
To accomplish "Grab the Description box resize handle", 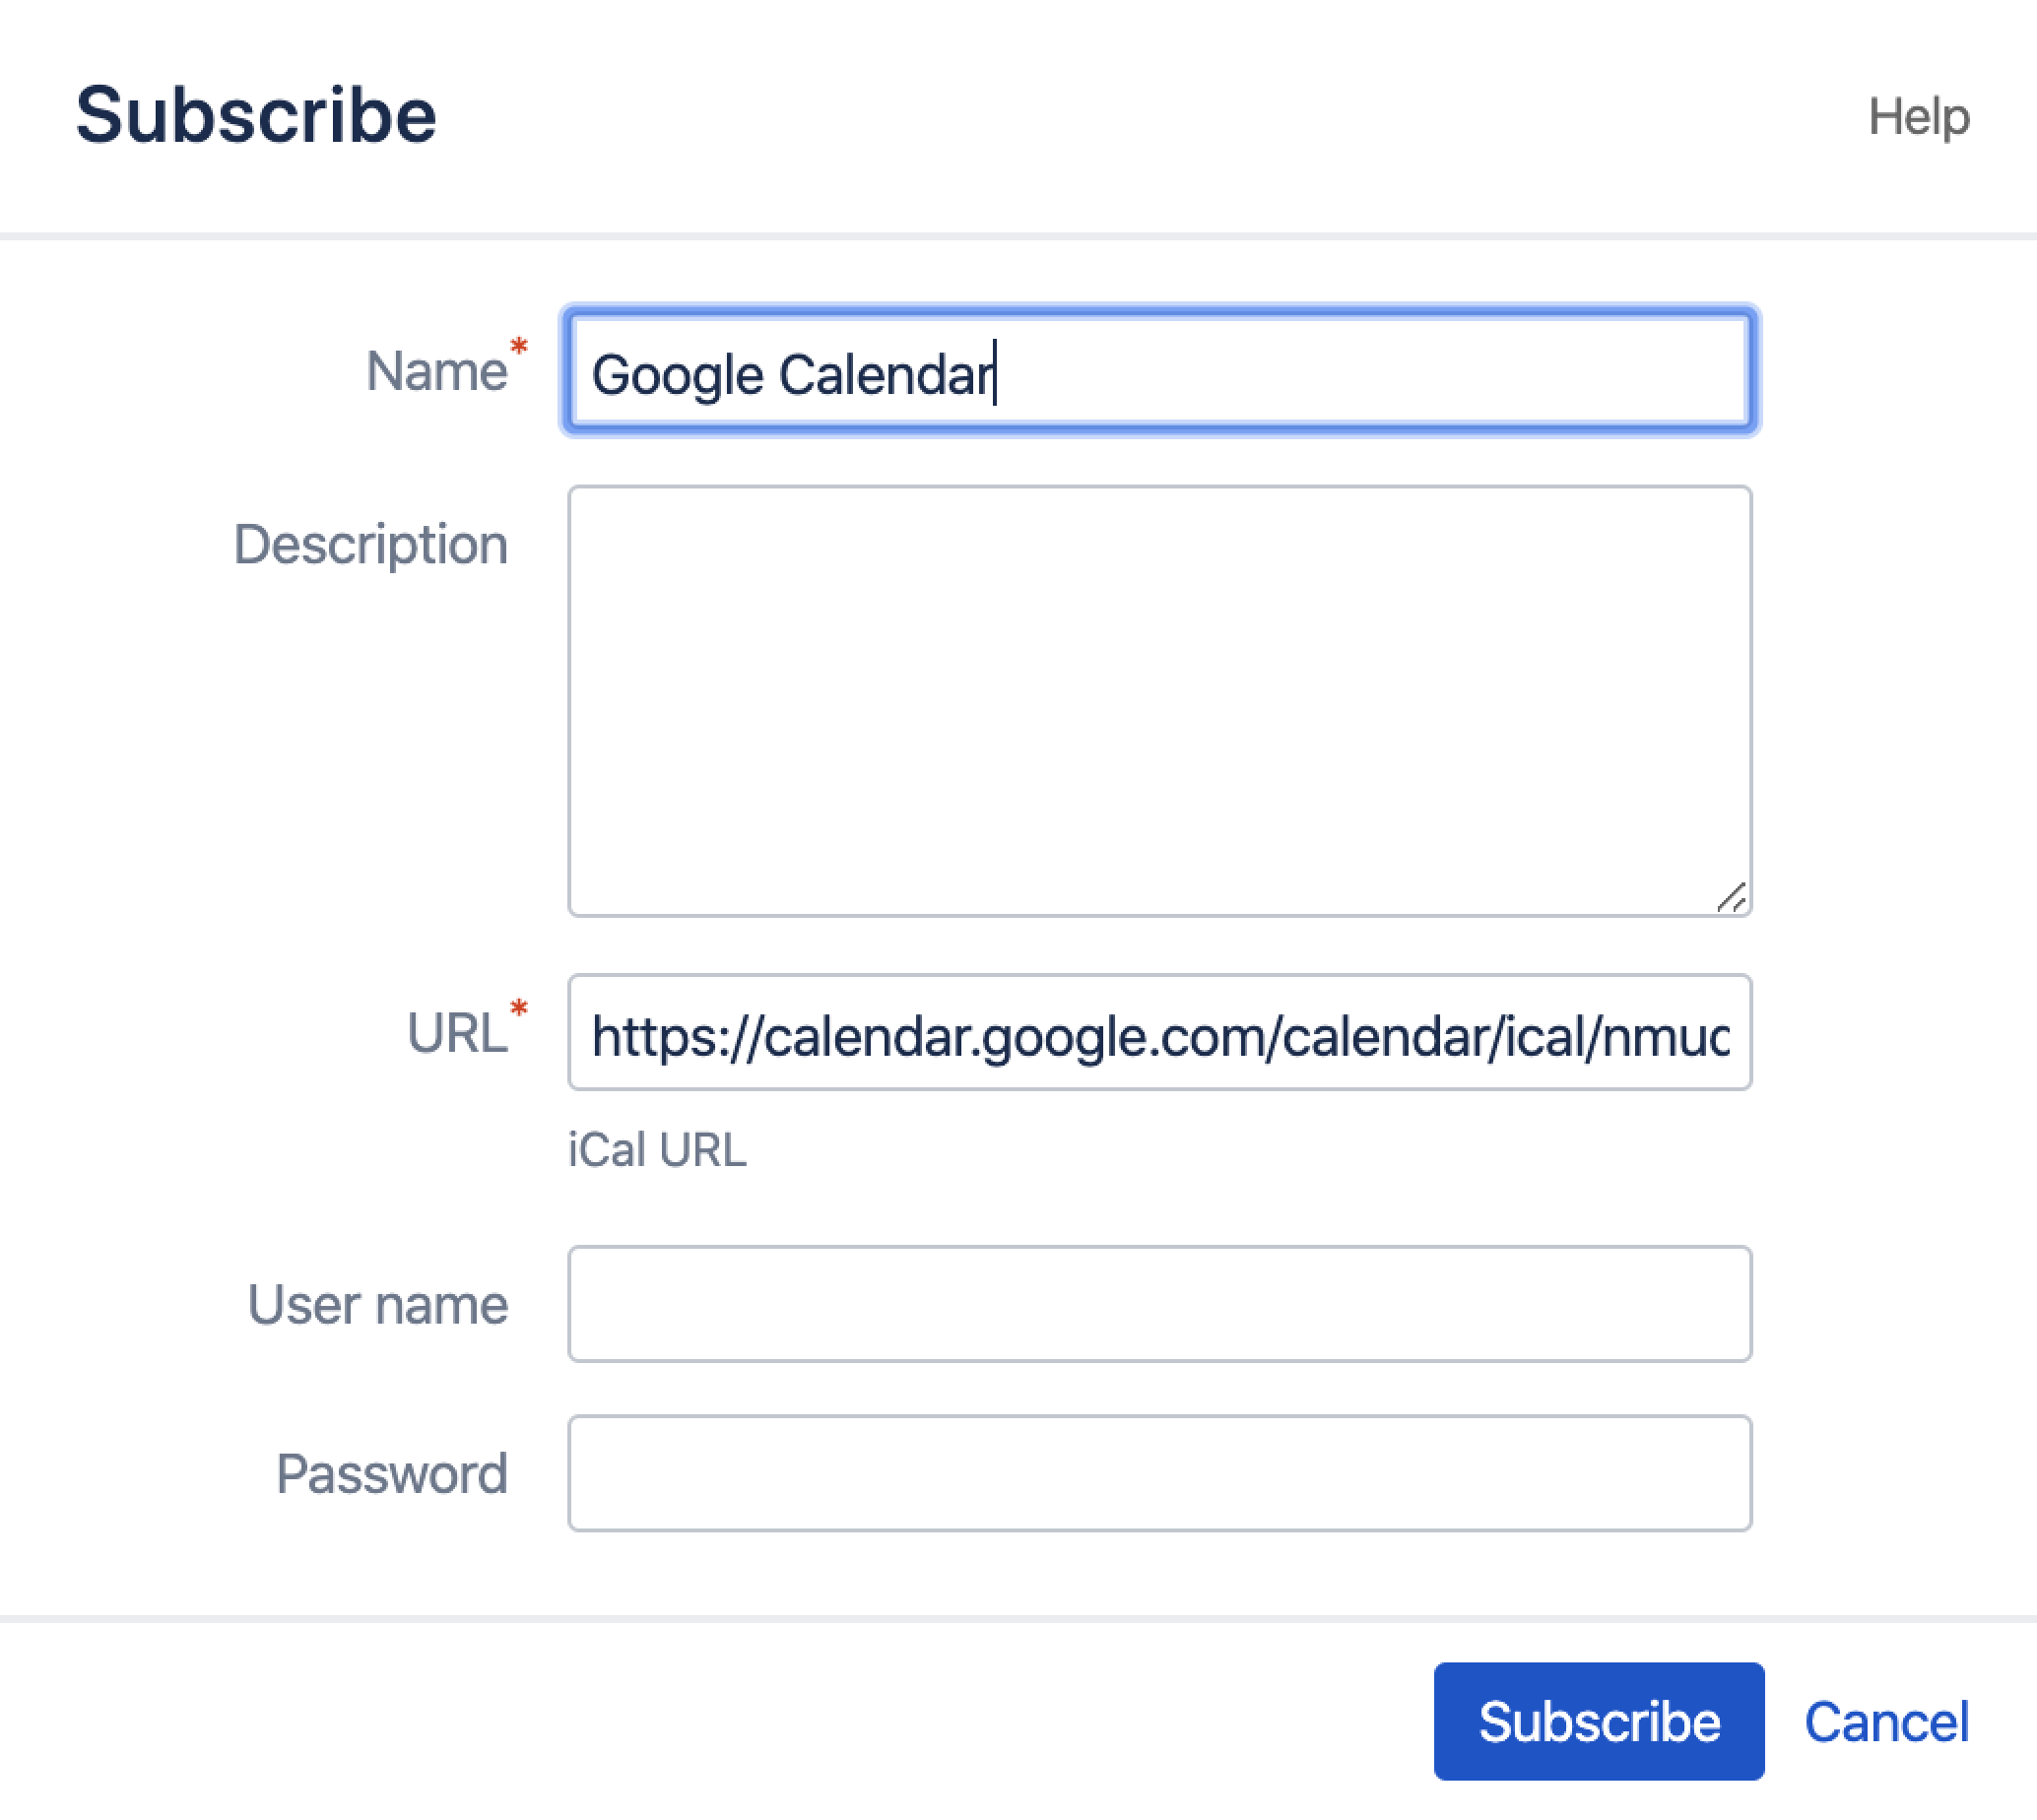I will [x=1732, y=897].
